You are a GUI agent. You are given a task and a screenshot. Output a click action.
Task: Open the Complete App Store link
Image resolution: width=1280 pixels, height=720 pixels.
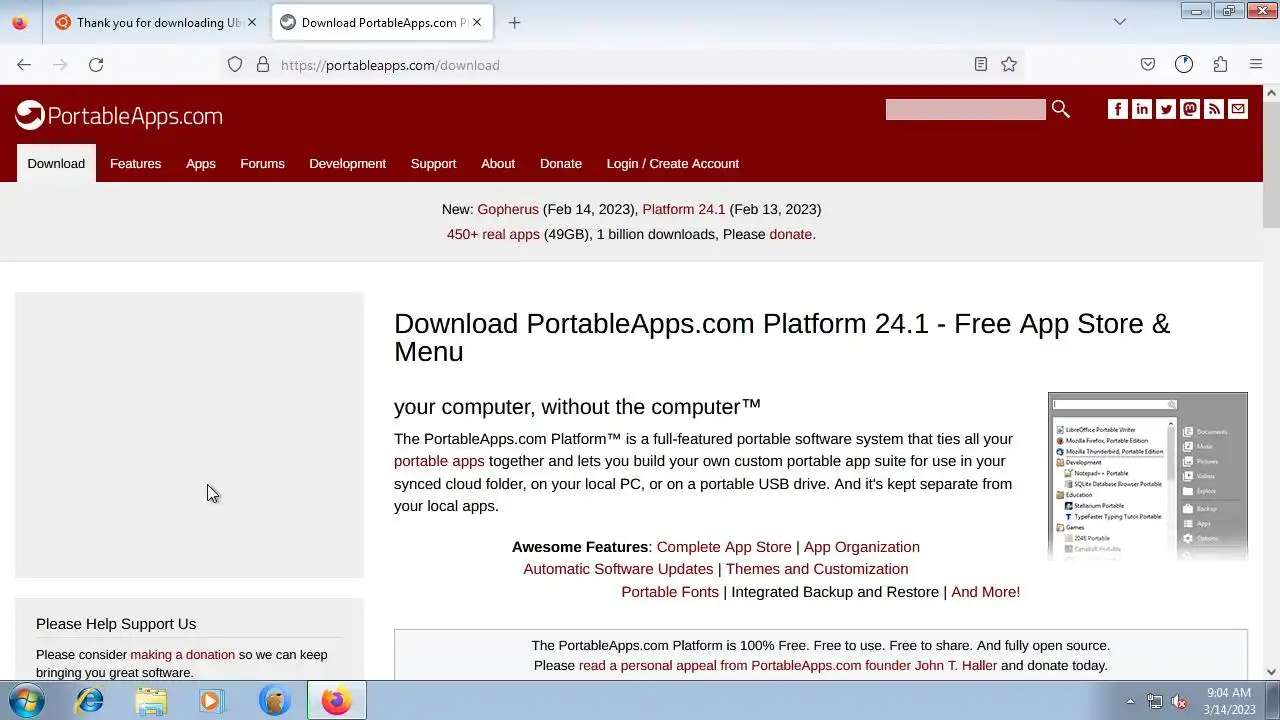pyautogui.click(x=724, y=547)
